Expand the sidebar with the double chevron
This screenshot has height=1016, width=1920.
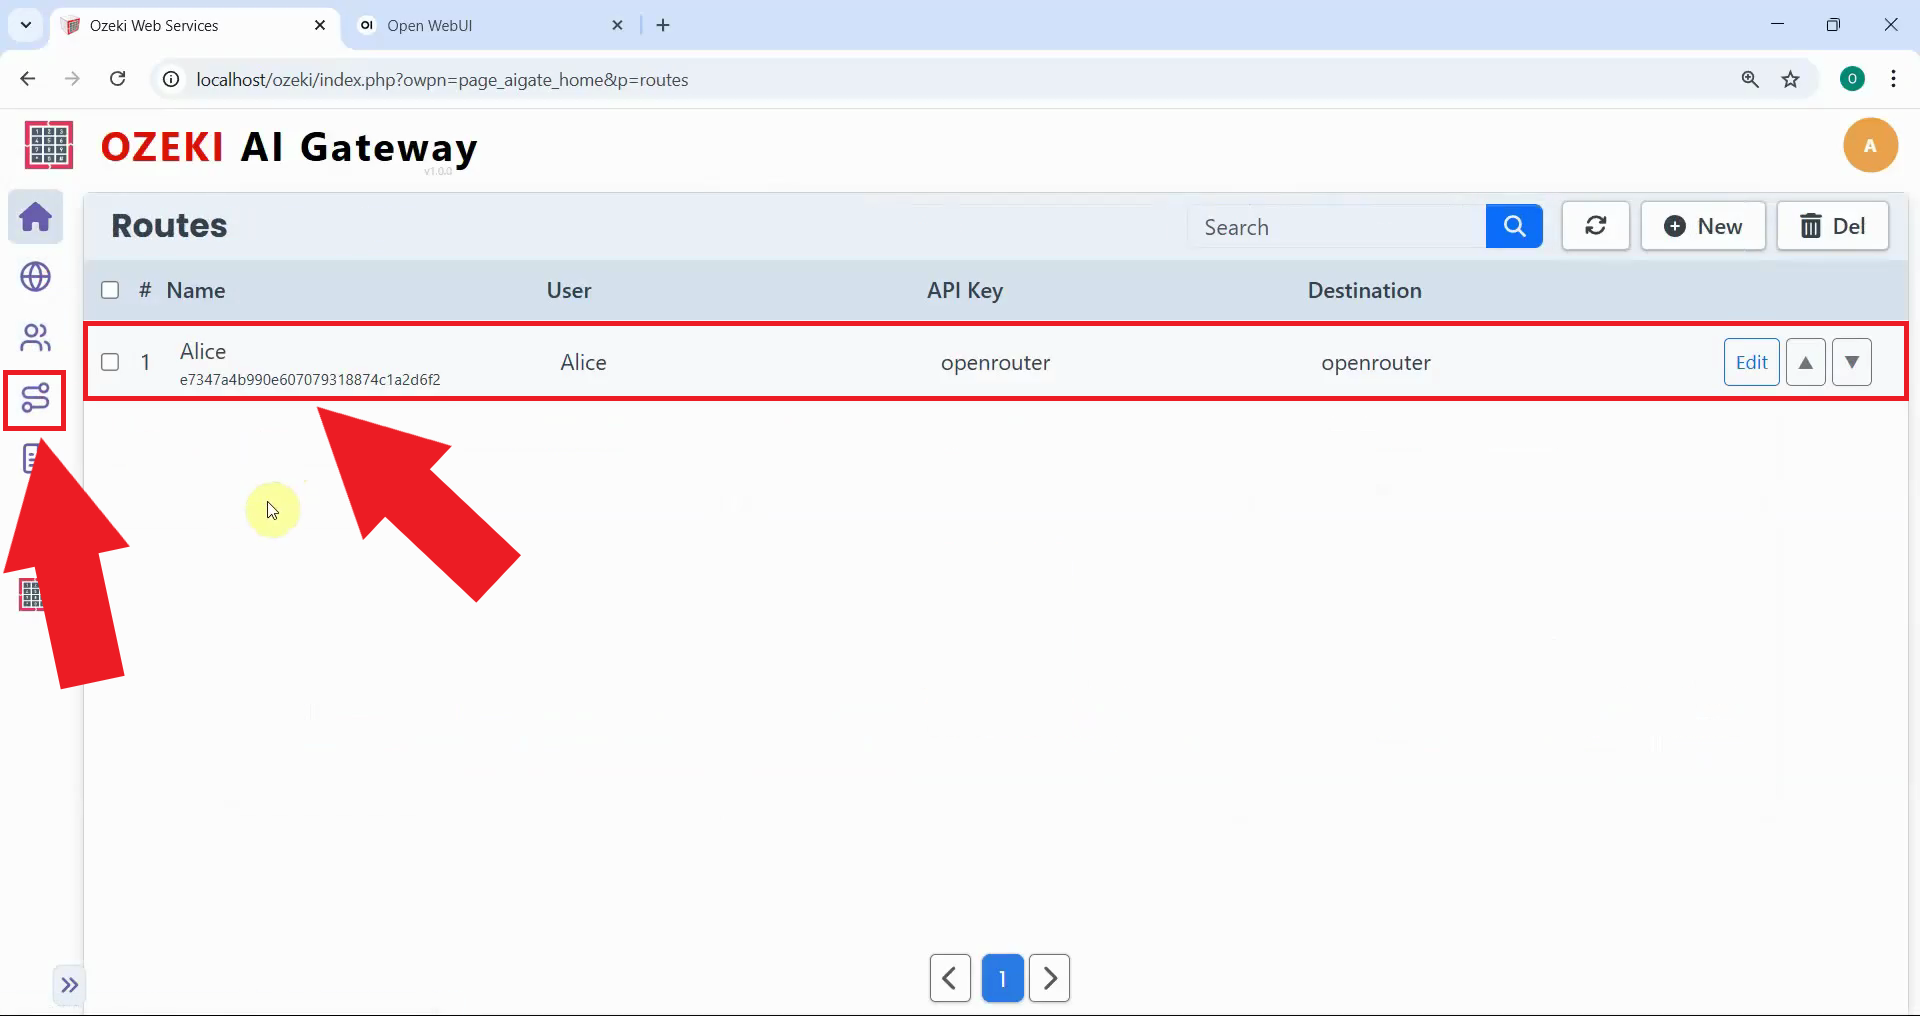(68, 985)
